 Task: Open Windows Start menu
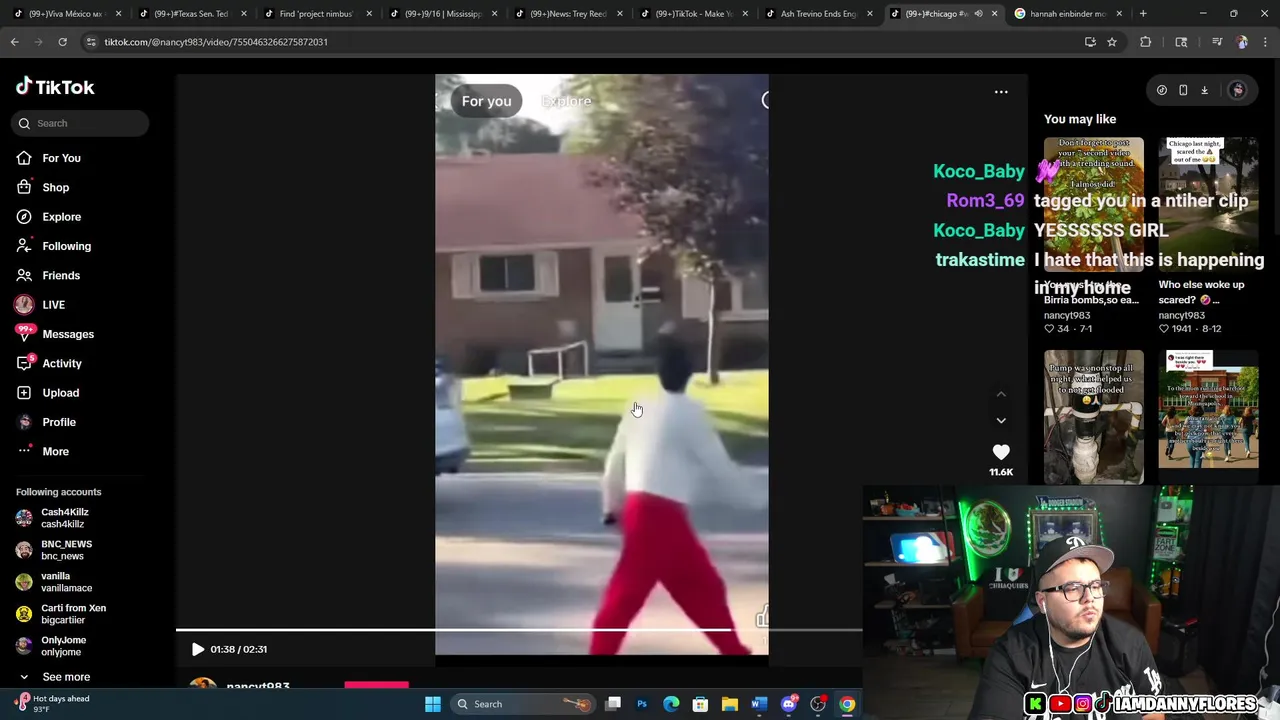click(432, 704)
